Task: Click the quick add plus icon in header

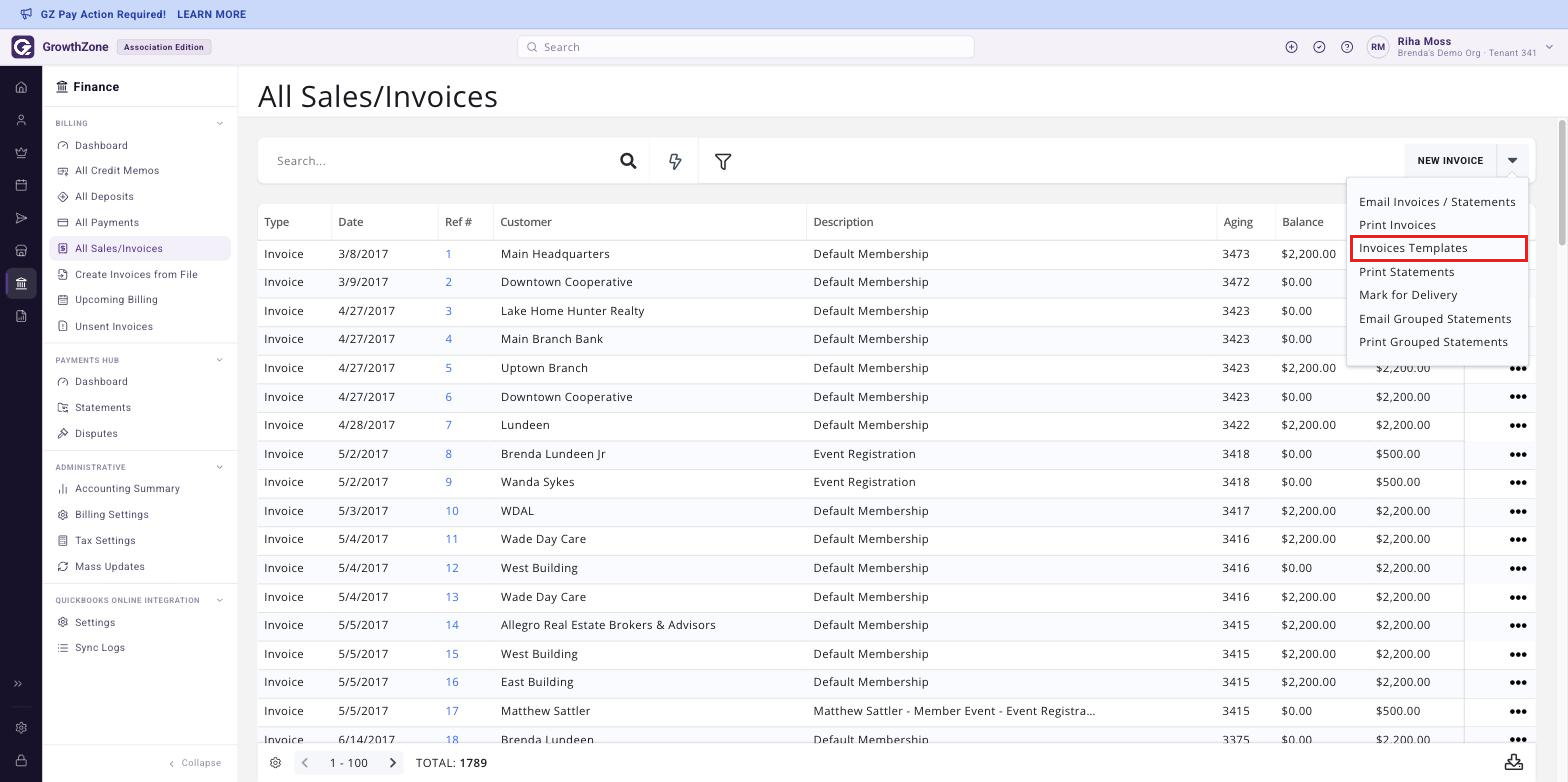Action: pyautogui.click(x=1291, y=47)
